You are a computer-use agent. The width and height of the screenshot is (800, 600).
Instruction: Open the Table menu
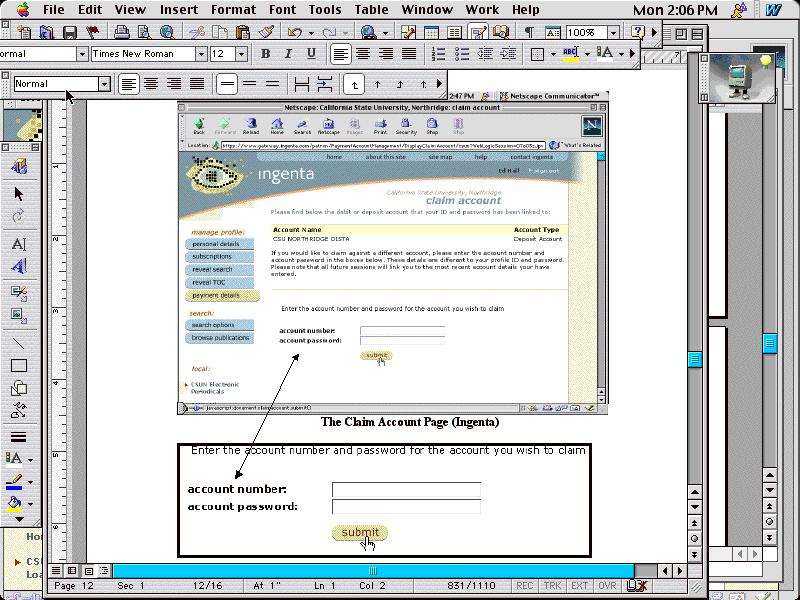pyautogui.click(x=371, y=10)
